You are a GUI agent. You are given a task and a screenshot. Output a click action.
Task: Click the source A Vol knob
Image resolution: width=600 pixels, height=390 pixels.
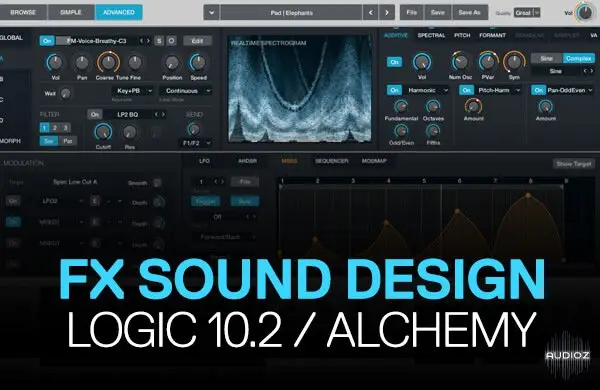pyautogui.click(x=55, y=63)
